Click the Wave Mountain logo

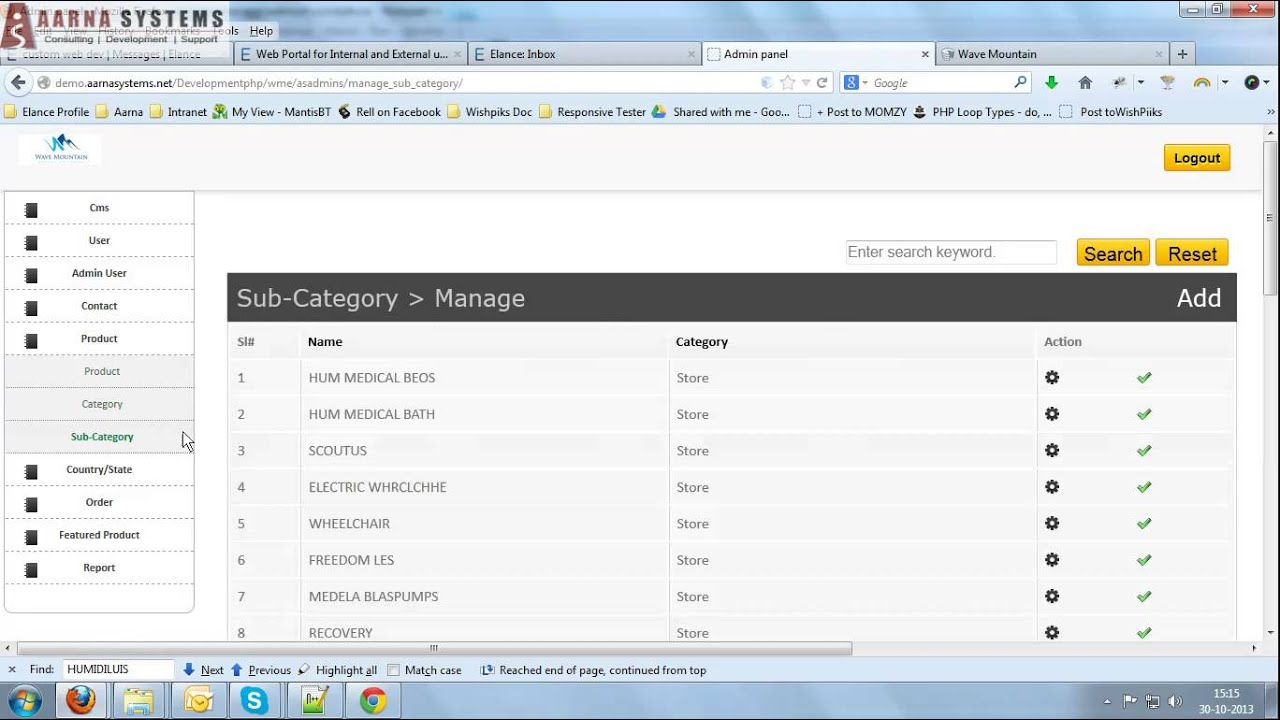(x=60, y=149)
